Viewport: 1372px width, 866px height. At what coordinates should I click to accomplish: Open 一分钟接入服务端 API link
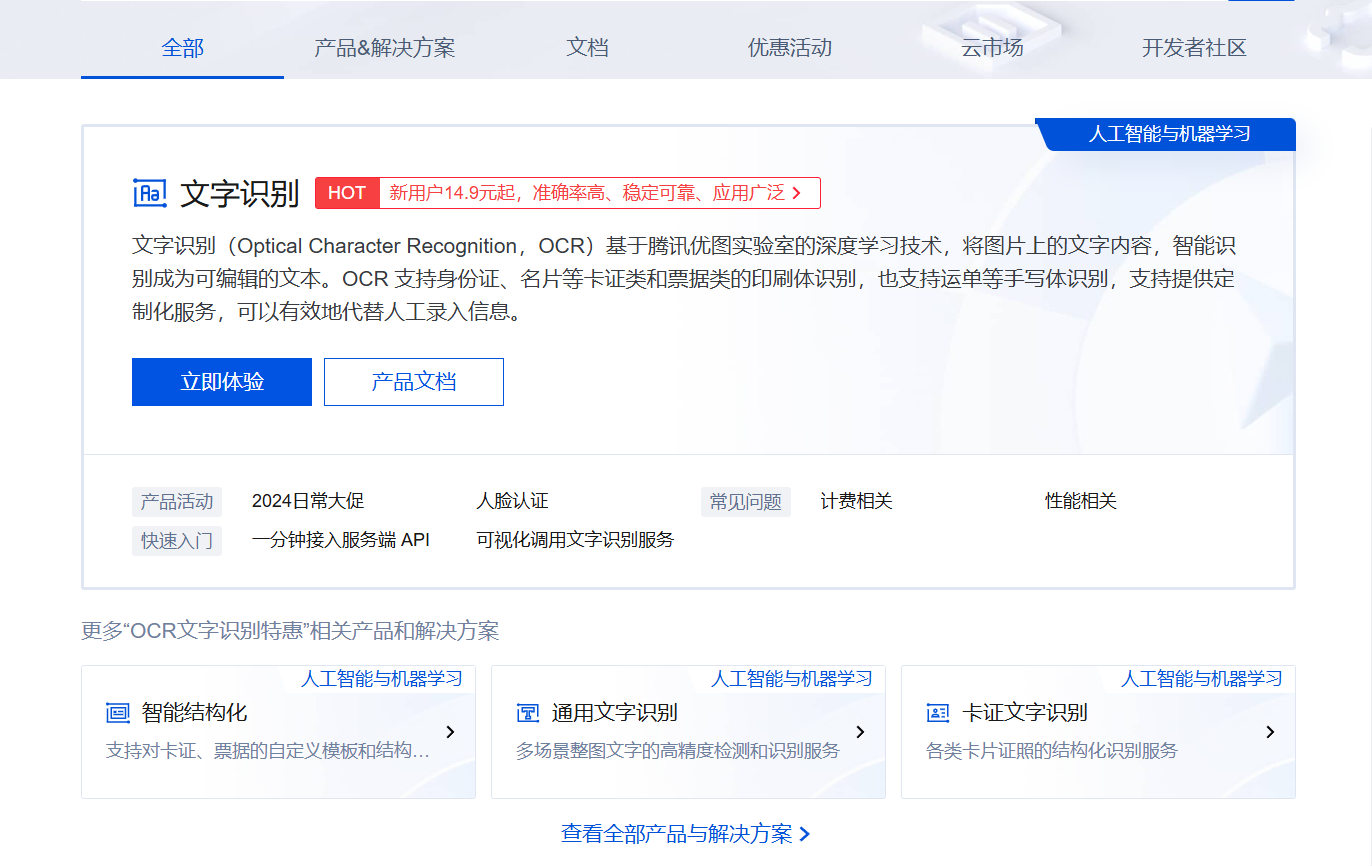point(341,540)
